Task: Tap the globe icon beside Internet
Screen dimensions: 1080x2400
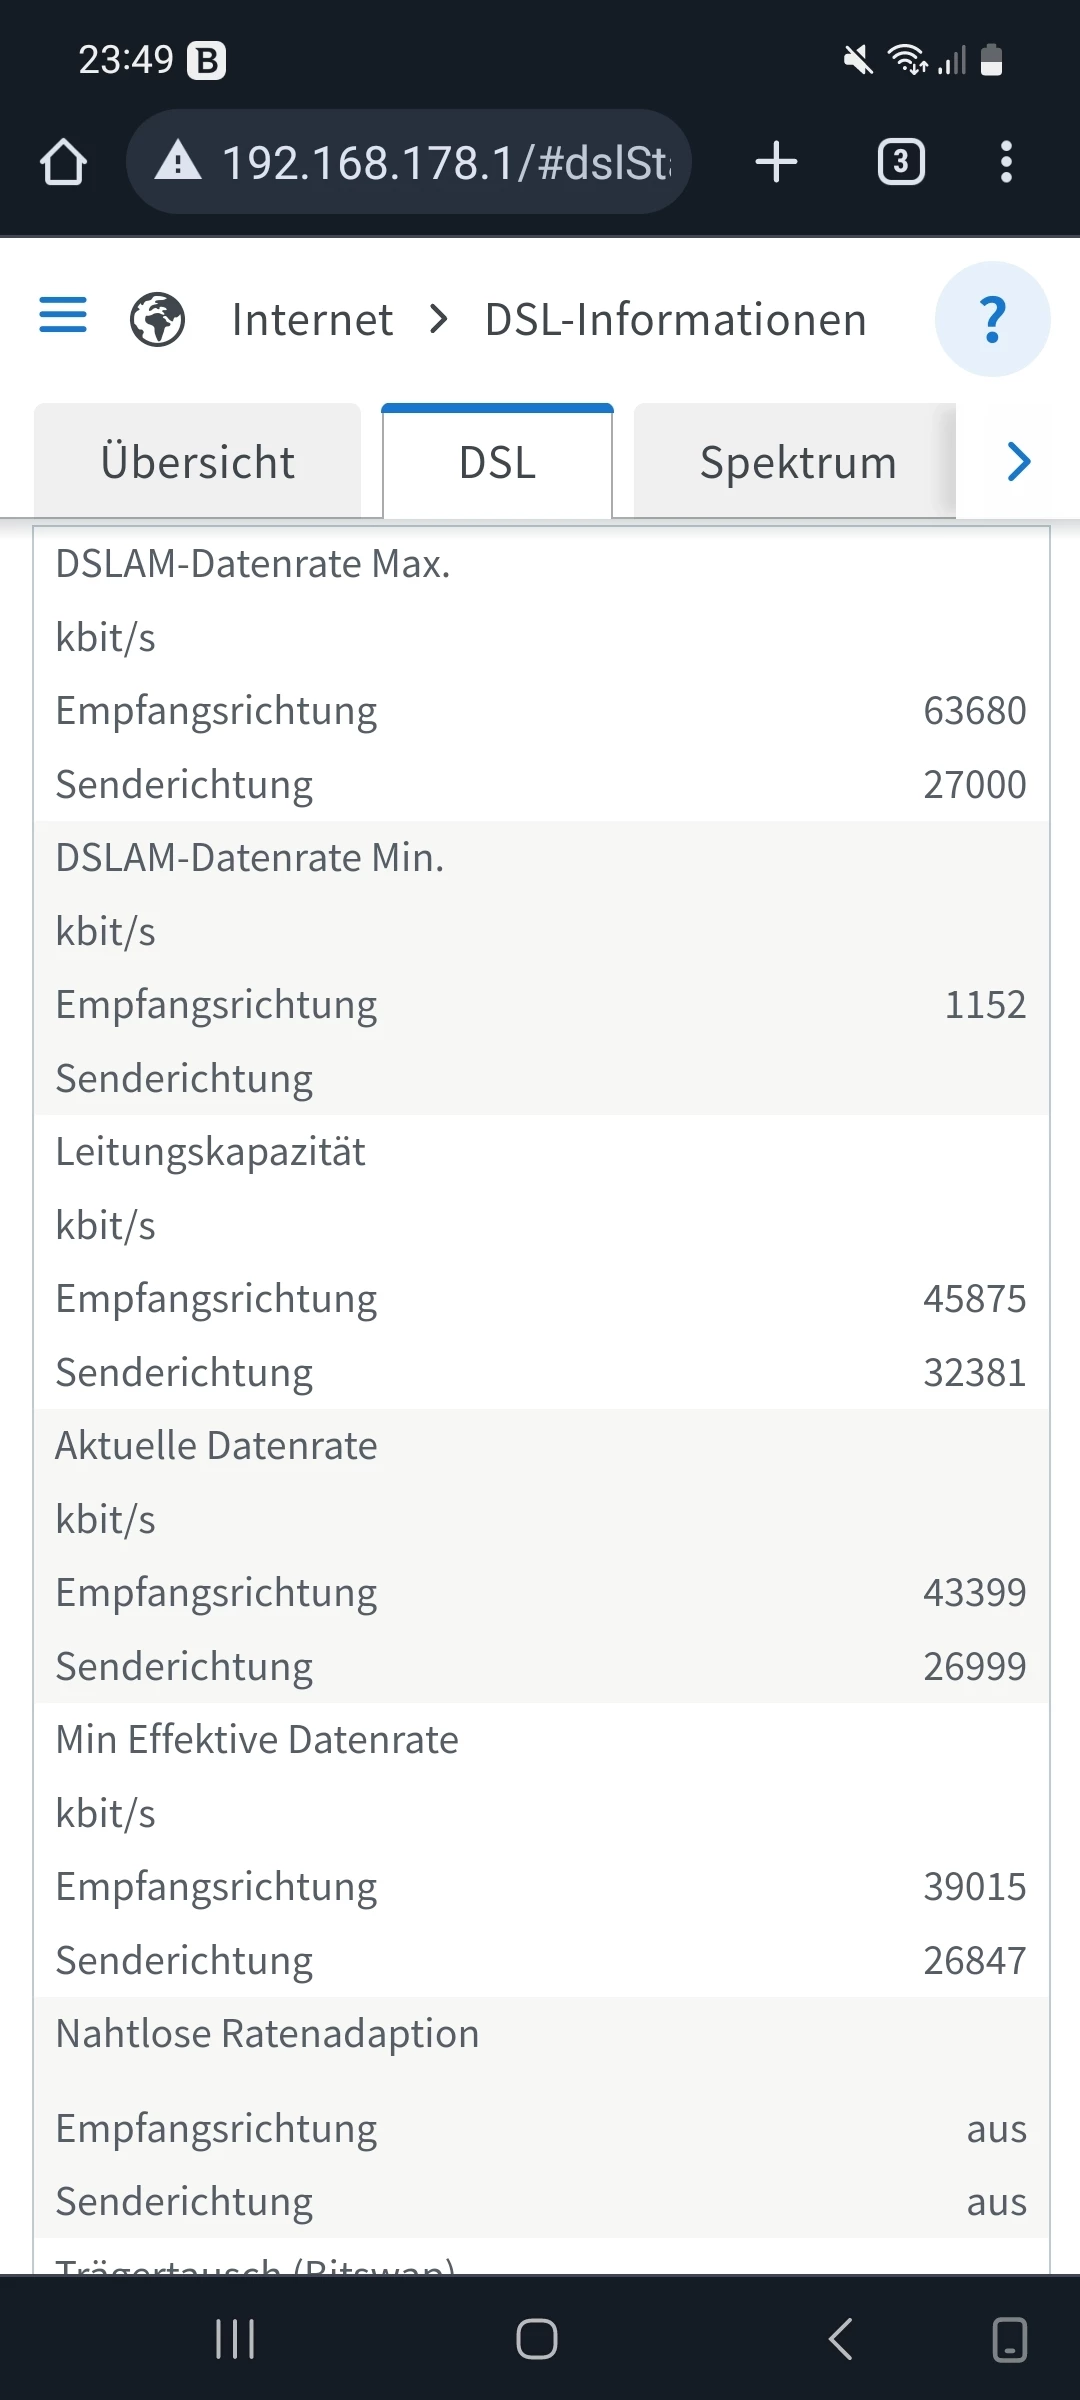Action: [x=158, y=320]
